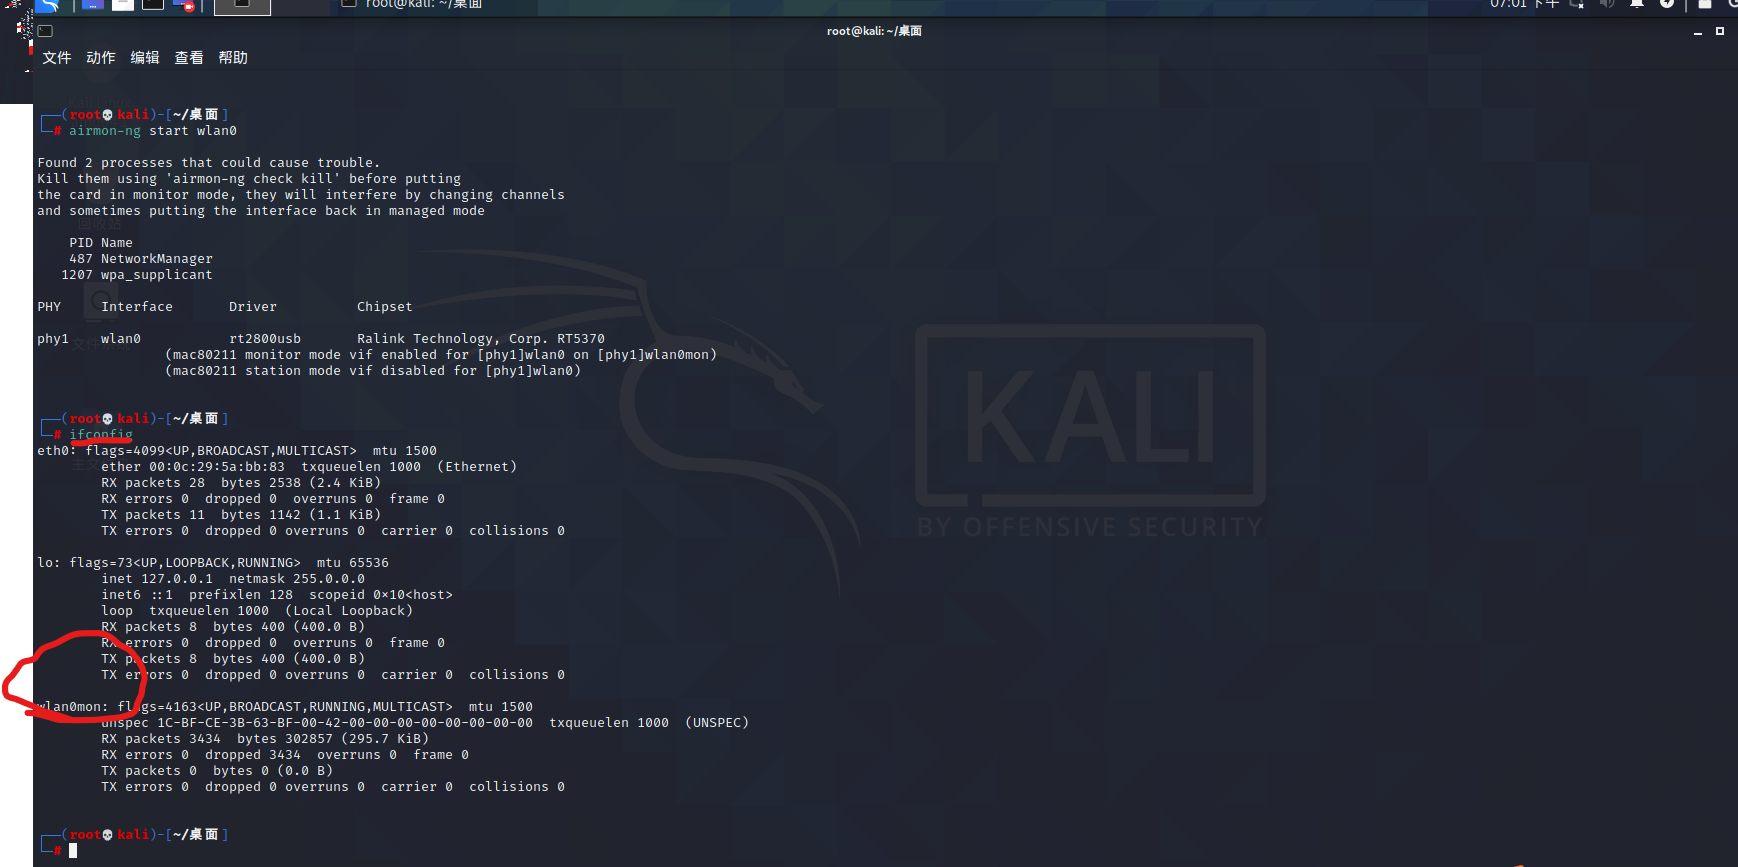Click the underlined 'ifconfig' command
1738x867 pixels.
point(101,435)
